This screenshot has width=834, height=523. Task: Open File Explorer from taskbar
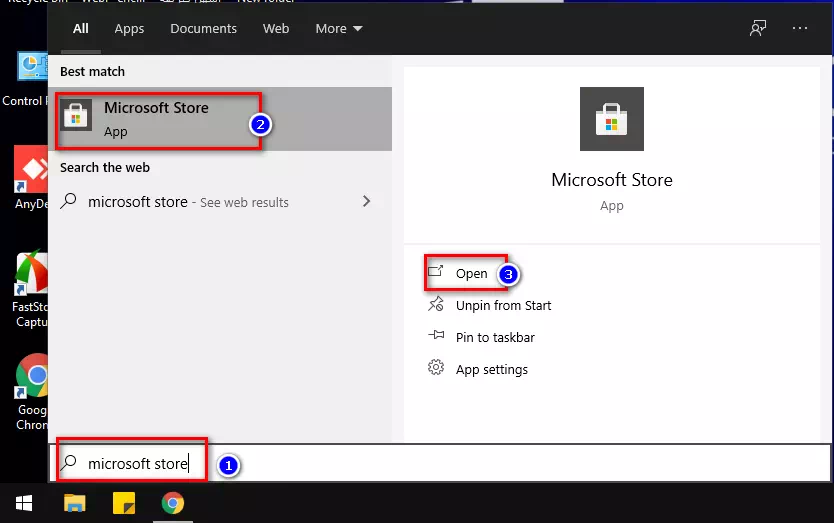pyautogui.click(x=74, y=503)
